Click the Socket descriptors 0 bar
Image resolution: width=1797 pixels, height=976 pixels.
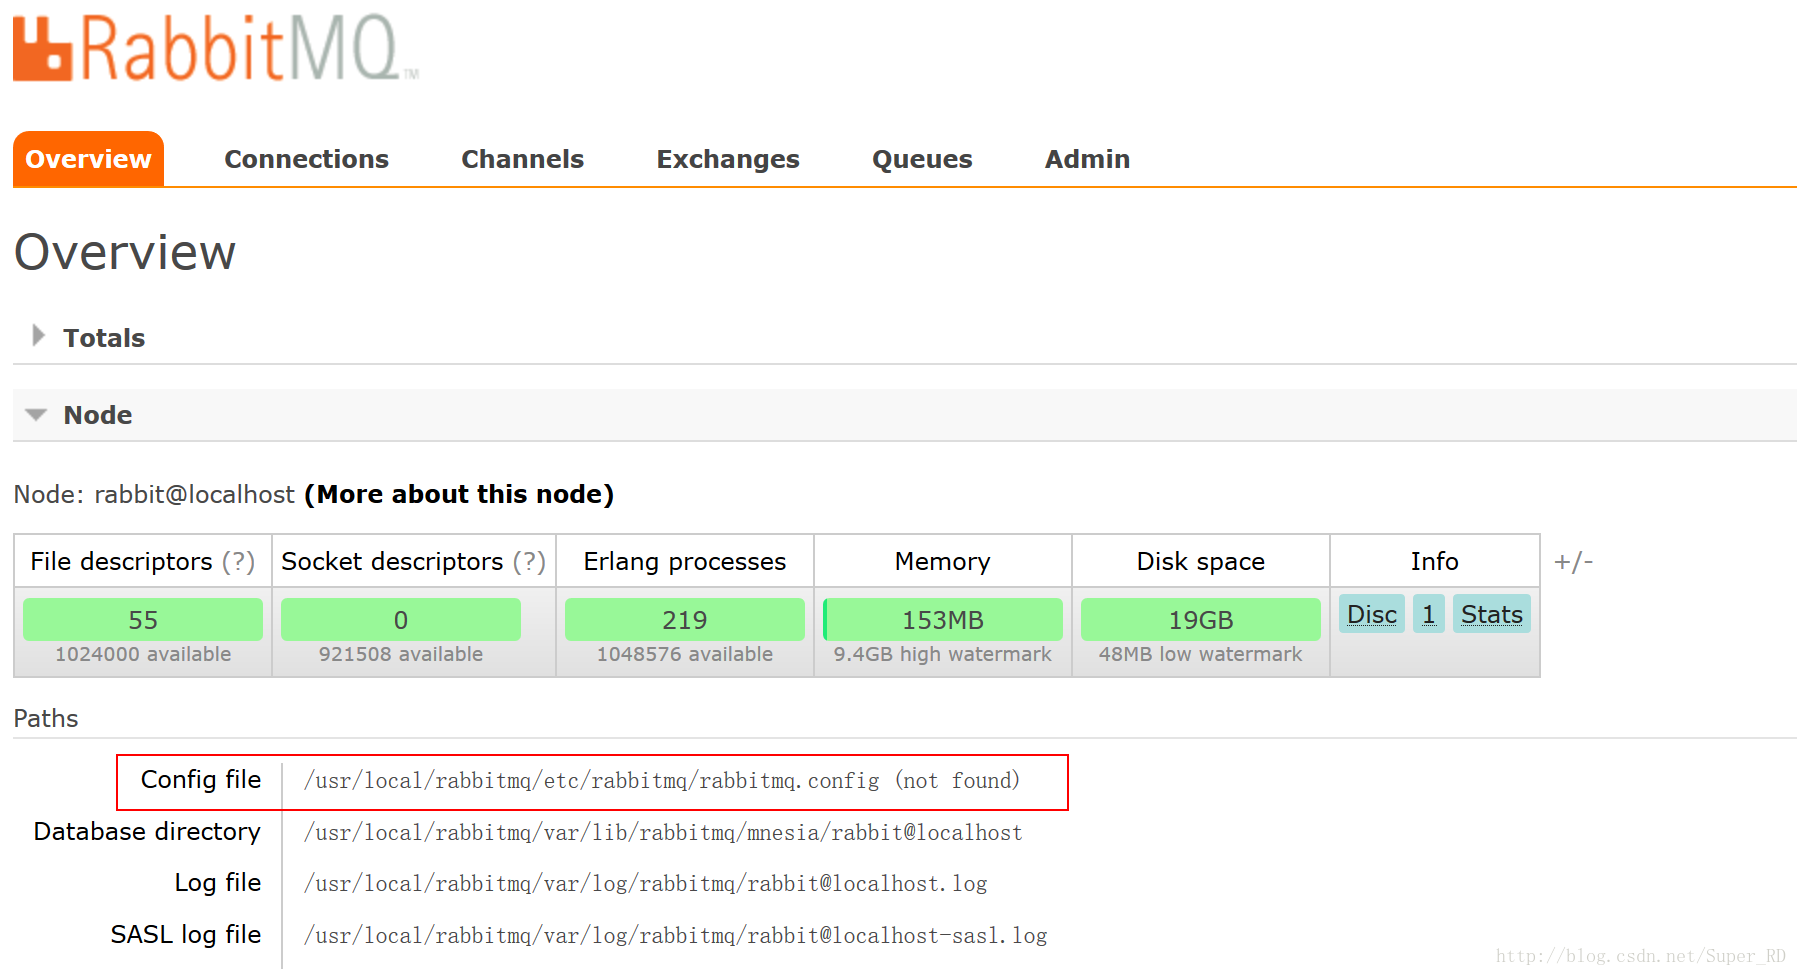point(401,620)
